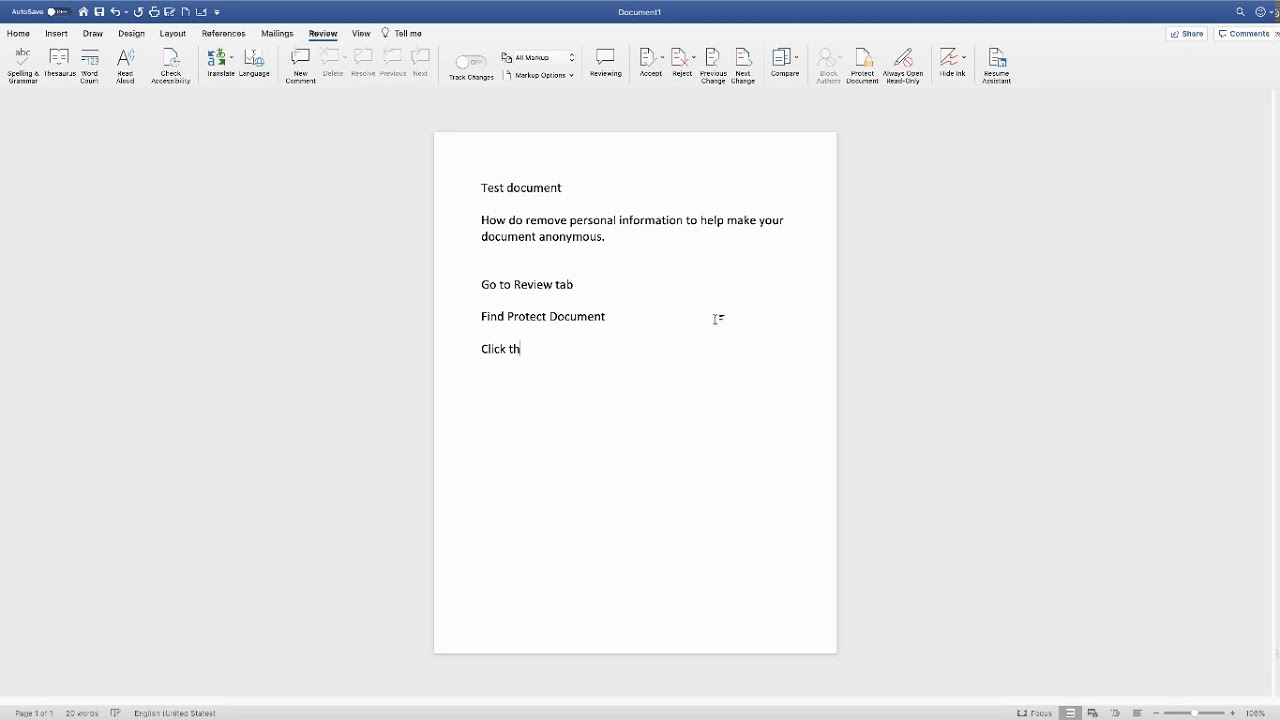This screenshot has width=1280, height=720.
Task: Place cursor in 'Find Protect Document' line
Action: [543, 316]
